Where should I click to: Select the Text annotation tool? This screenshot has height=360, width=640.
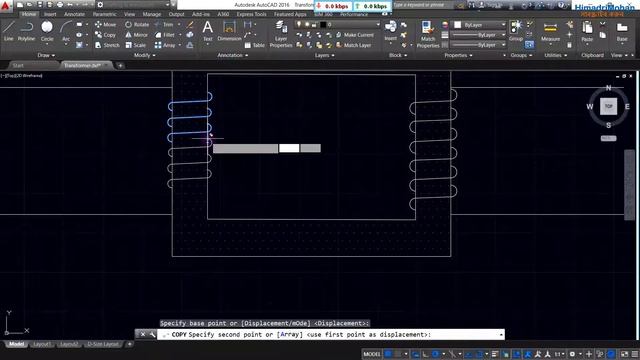click(x=207, y=31)
